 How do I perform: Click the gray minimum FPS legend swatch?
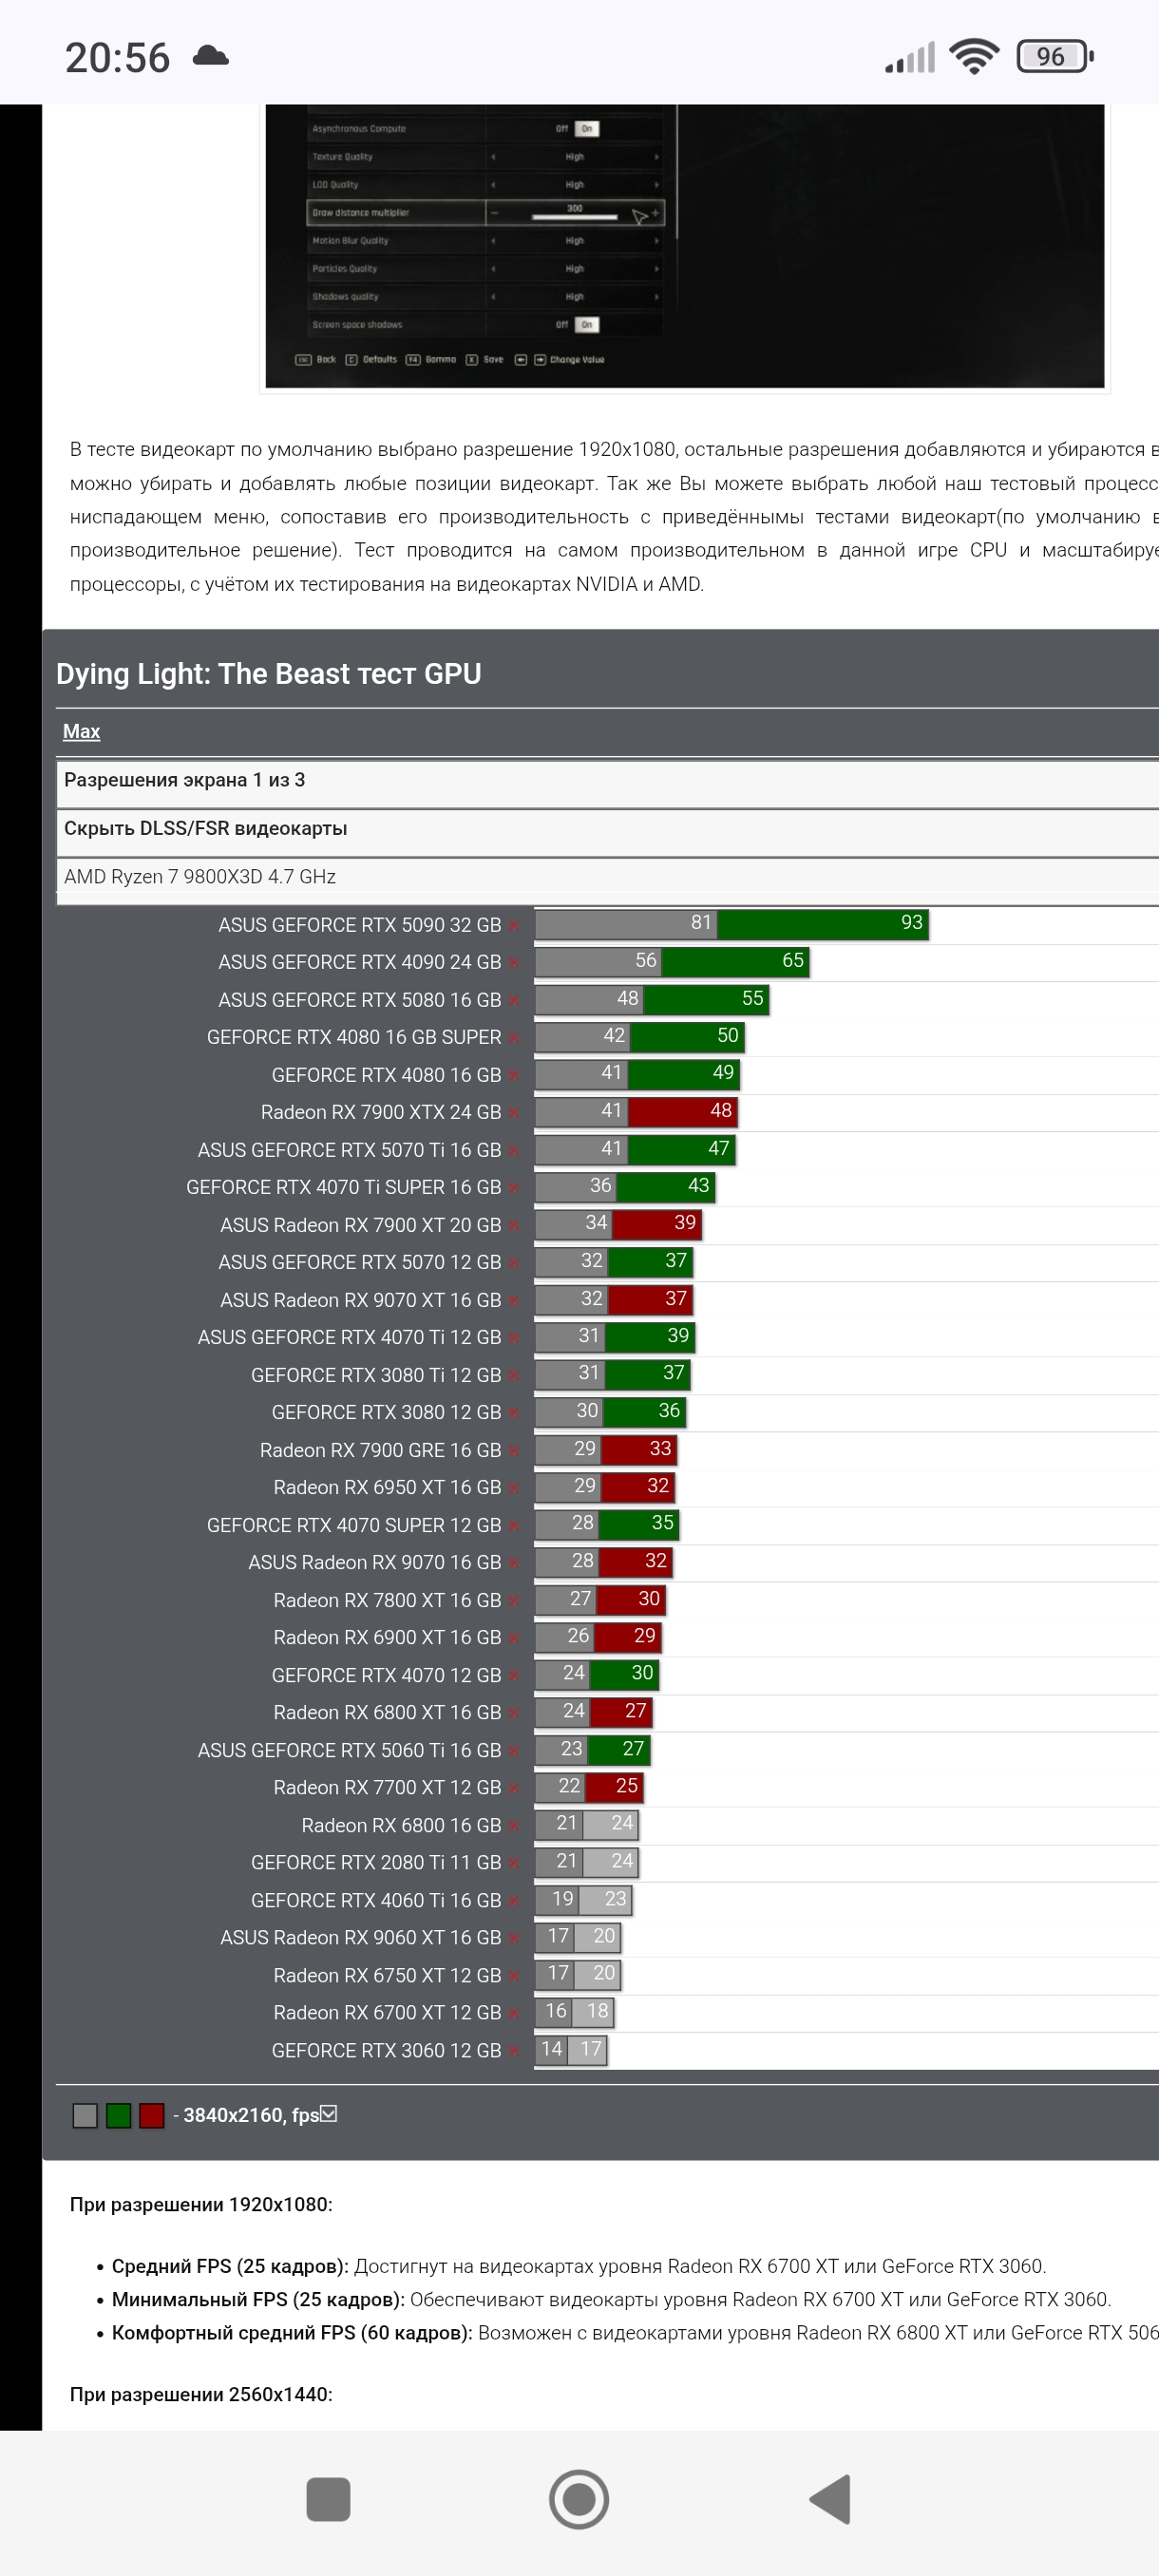point(85,2115)
